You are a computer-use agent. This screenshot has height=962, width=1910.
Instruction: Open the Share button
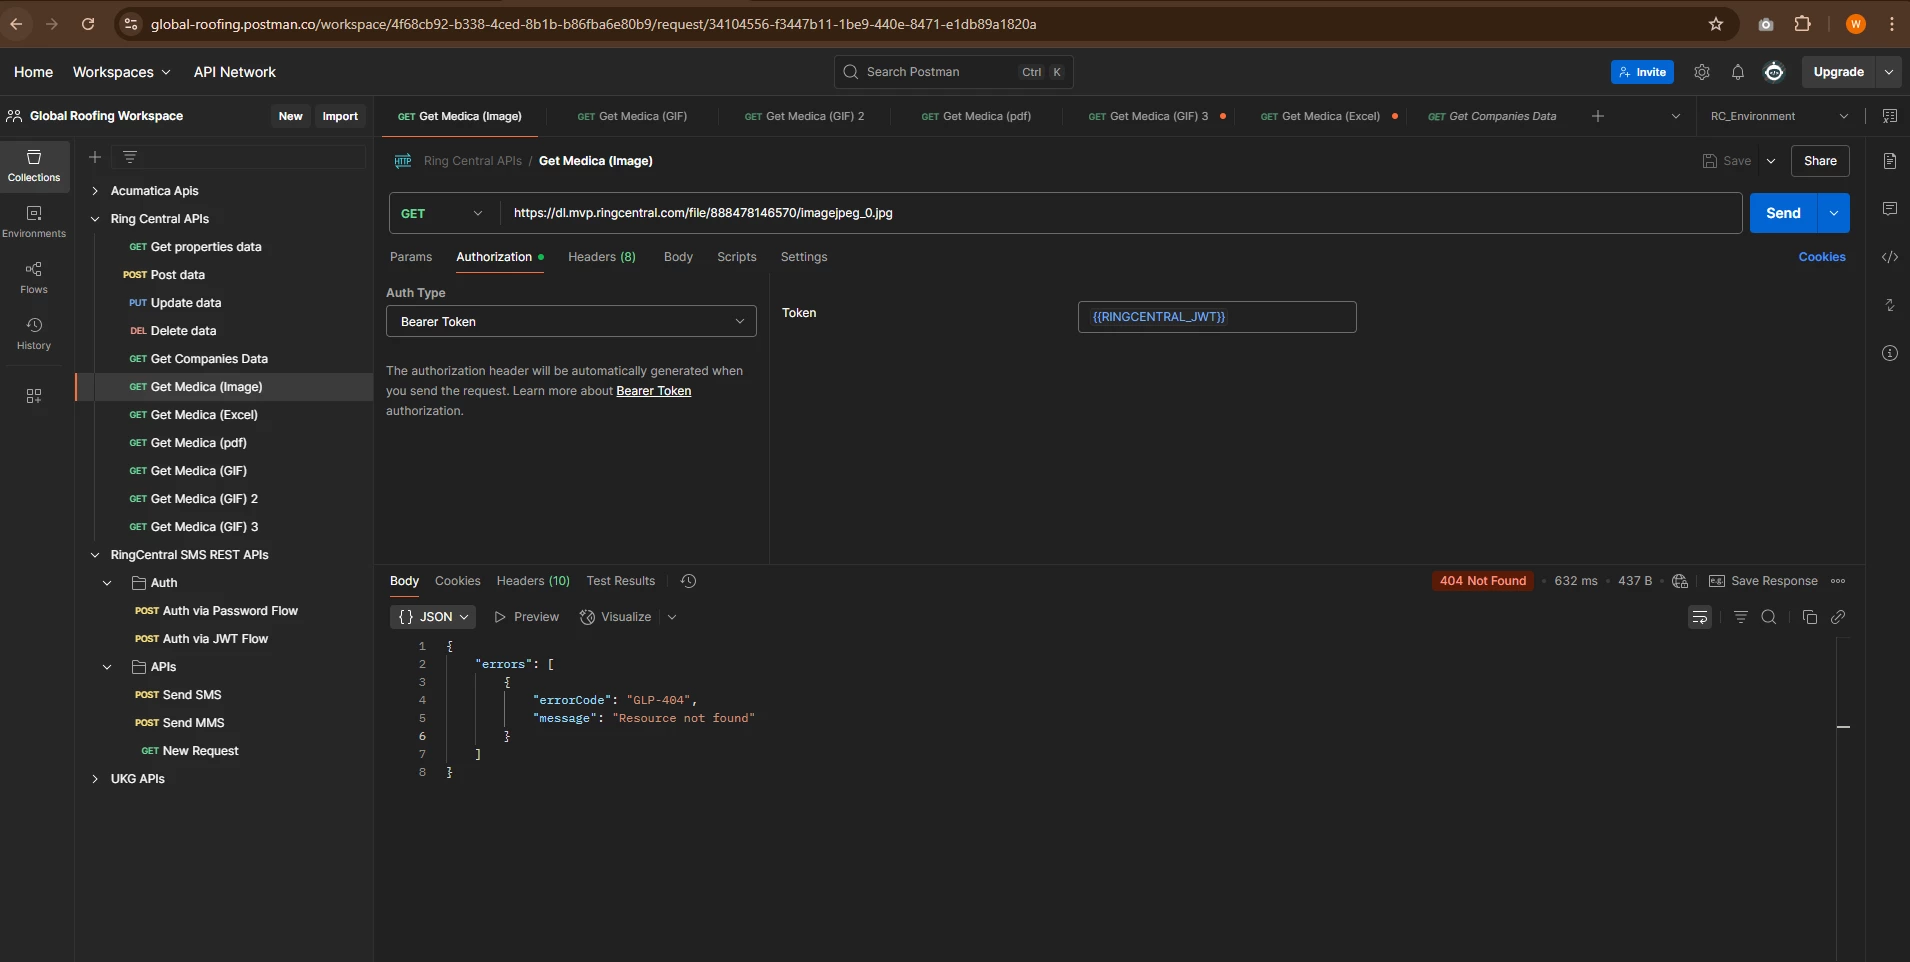tap(1820, 161)
